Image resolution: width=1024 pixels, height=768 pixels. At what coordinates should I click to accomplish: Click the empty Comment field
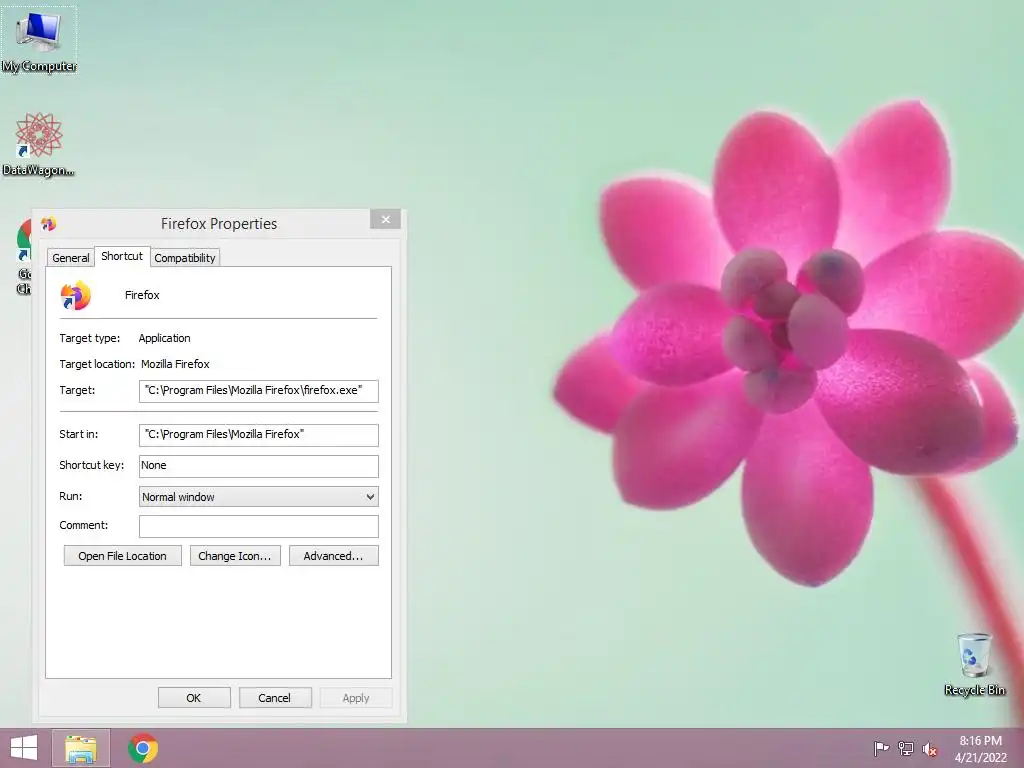click(259, 526)
